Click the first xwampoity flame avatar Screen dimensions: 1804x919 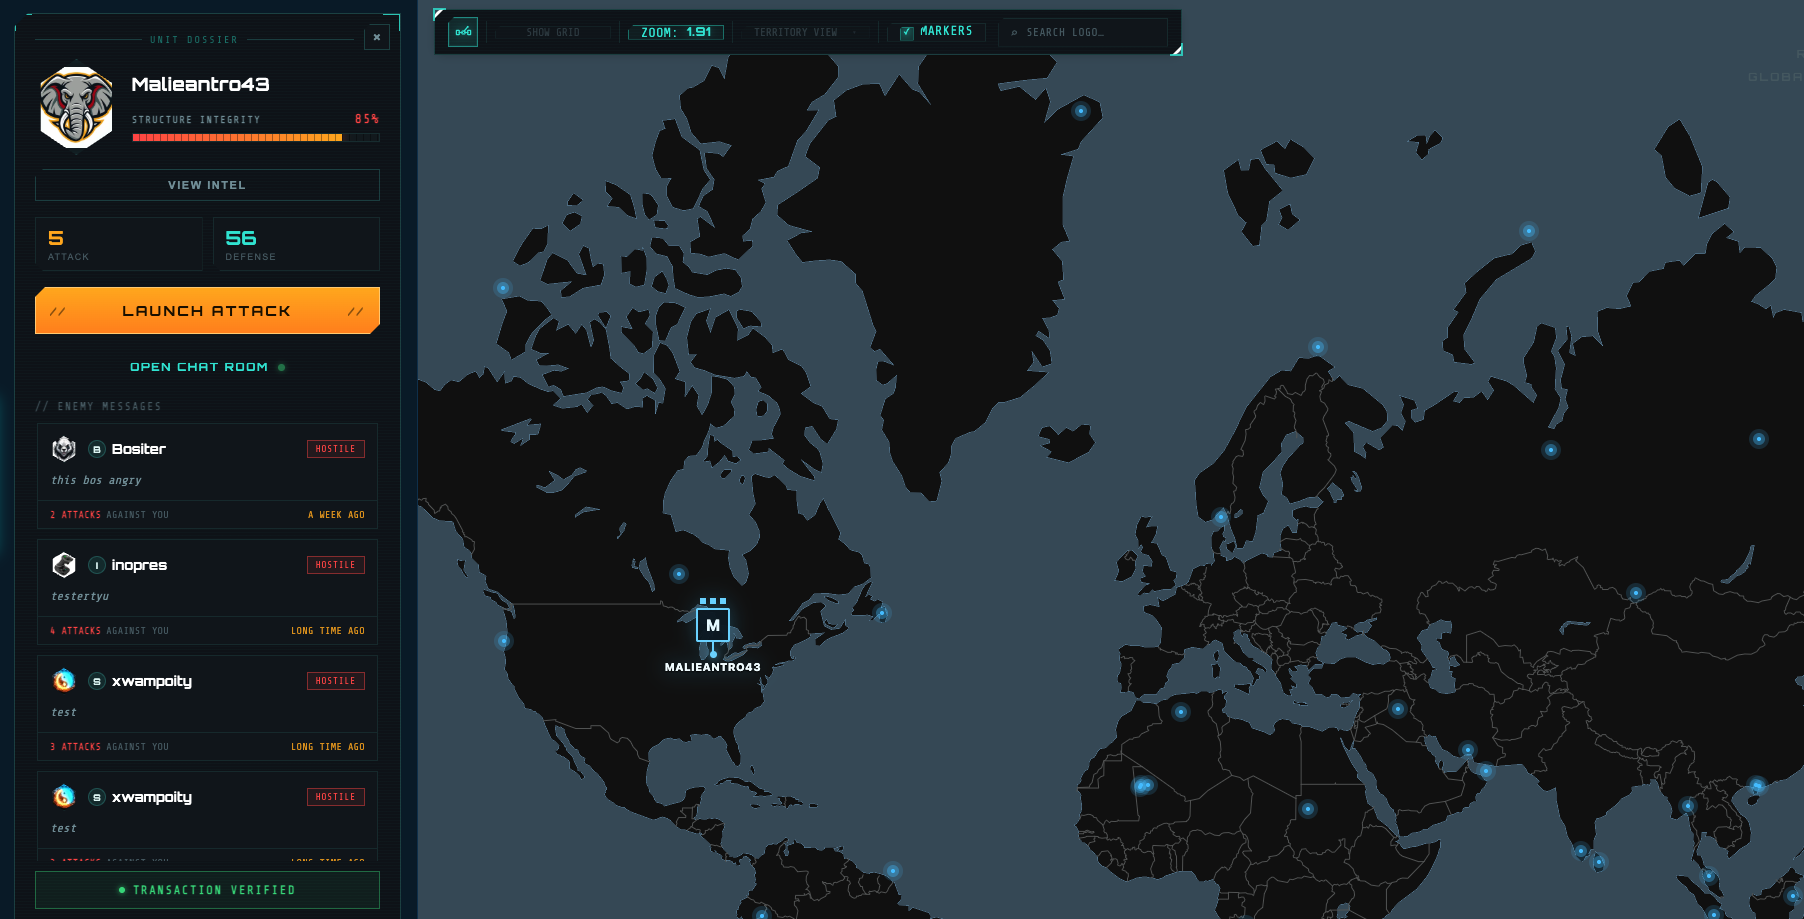(x=64, y=681)
